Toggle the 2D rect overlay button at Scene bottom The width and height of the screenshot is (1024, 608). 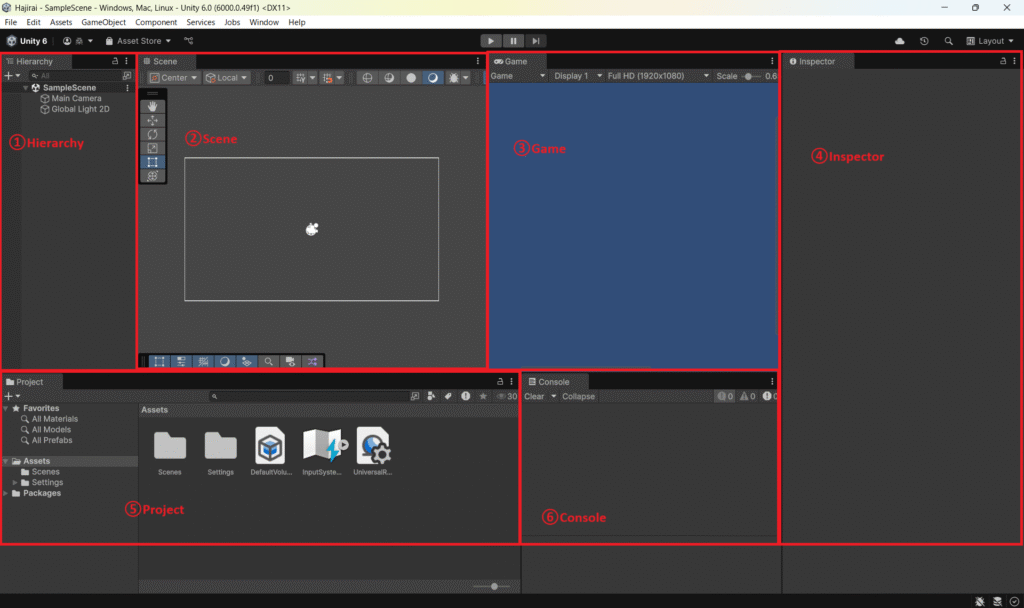coord(159,361)
